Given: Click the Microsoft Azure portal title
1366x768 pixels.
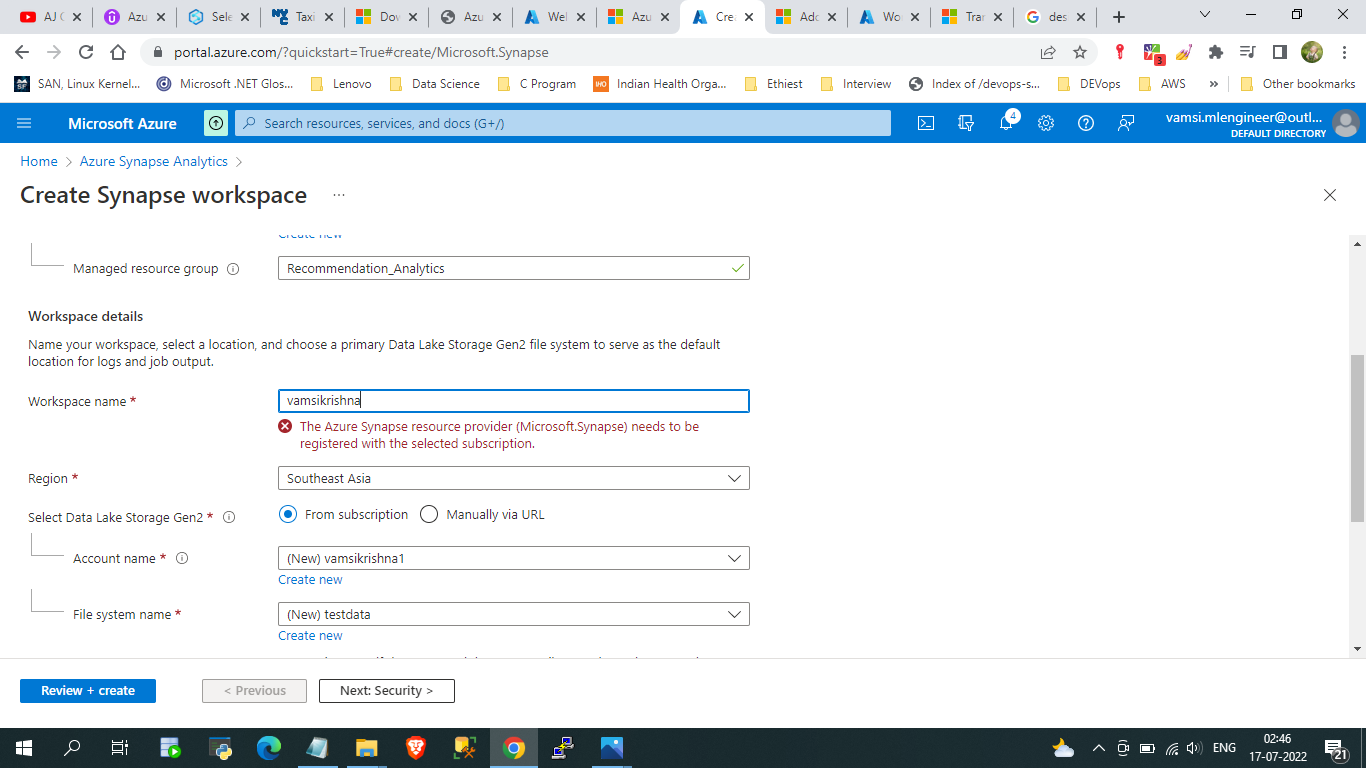Looking at the screenshot, I should [122, 124].
